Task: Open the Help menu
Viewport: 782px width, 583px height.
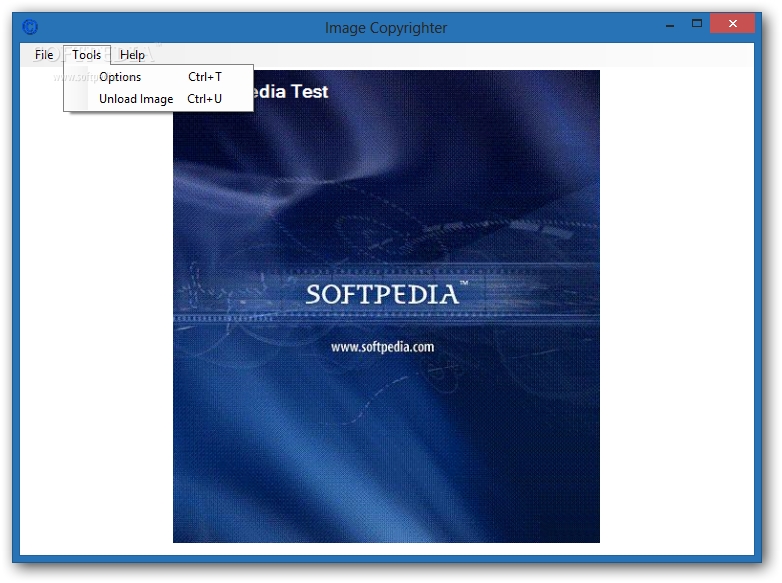Action: tap(132, 54)
